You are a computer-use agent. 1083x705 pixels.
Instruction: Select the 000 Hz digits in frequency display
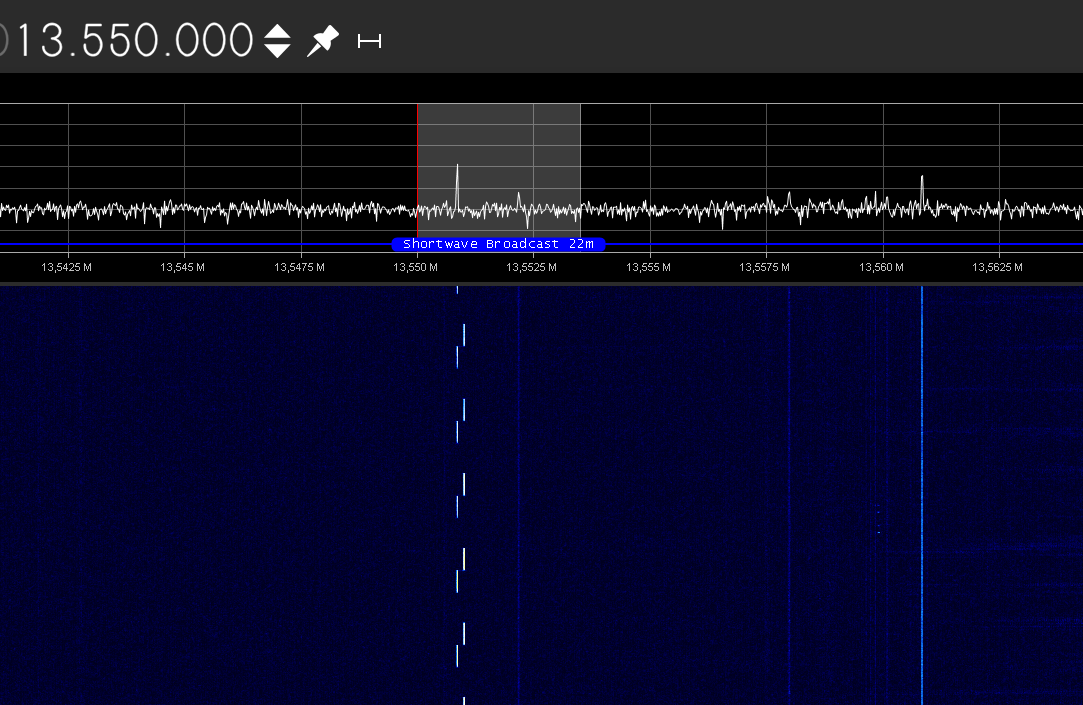tap(213, 41)
